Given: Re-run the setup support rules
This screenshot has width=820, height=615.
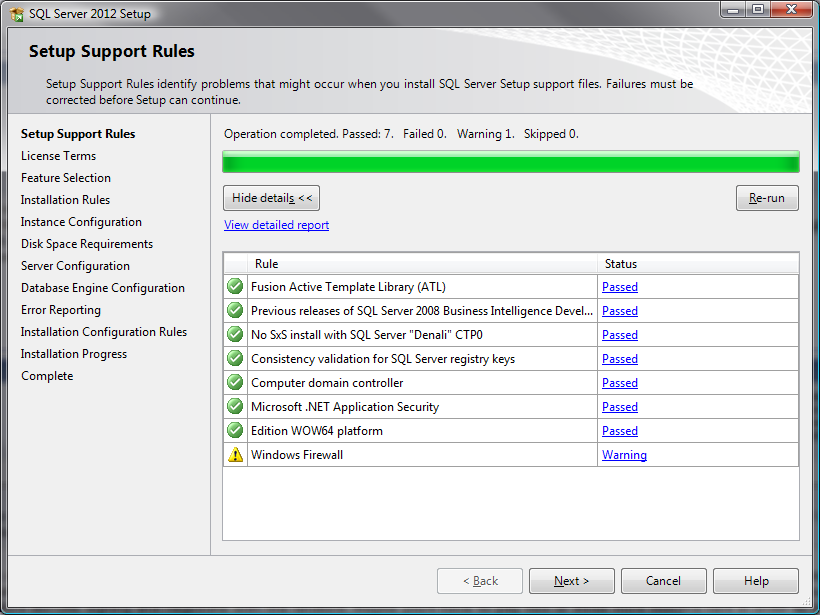Looking at the screenshot, I should pos(767,198).
